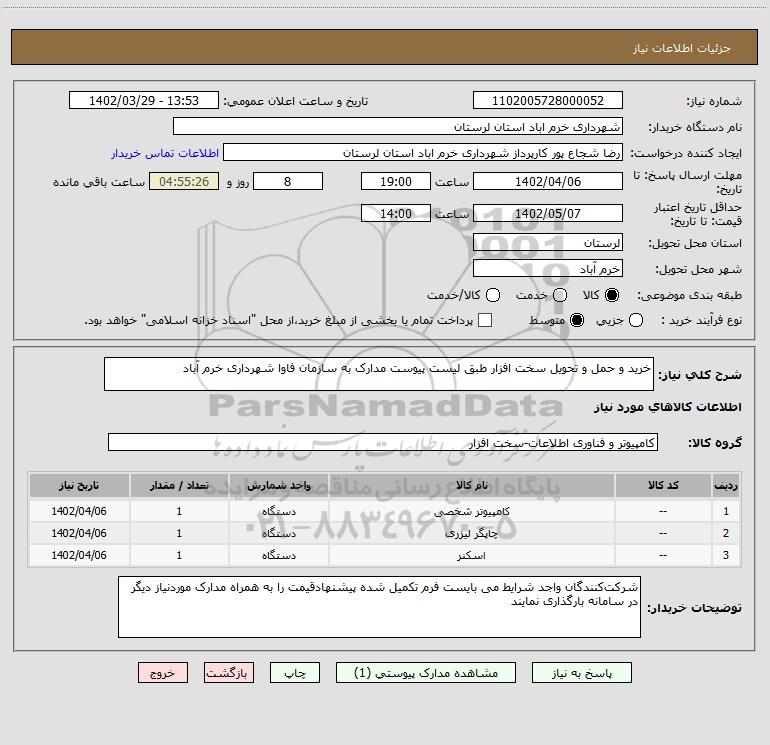Click شهر محل تحویل field خرم آباد
This screenshot has height=745, width=770.
point(548,268)
